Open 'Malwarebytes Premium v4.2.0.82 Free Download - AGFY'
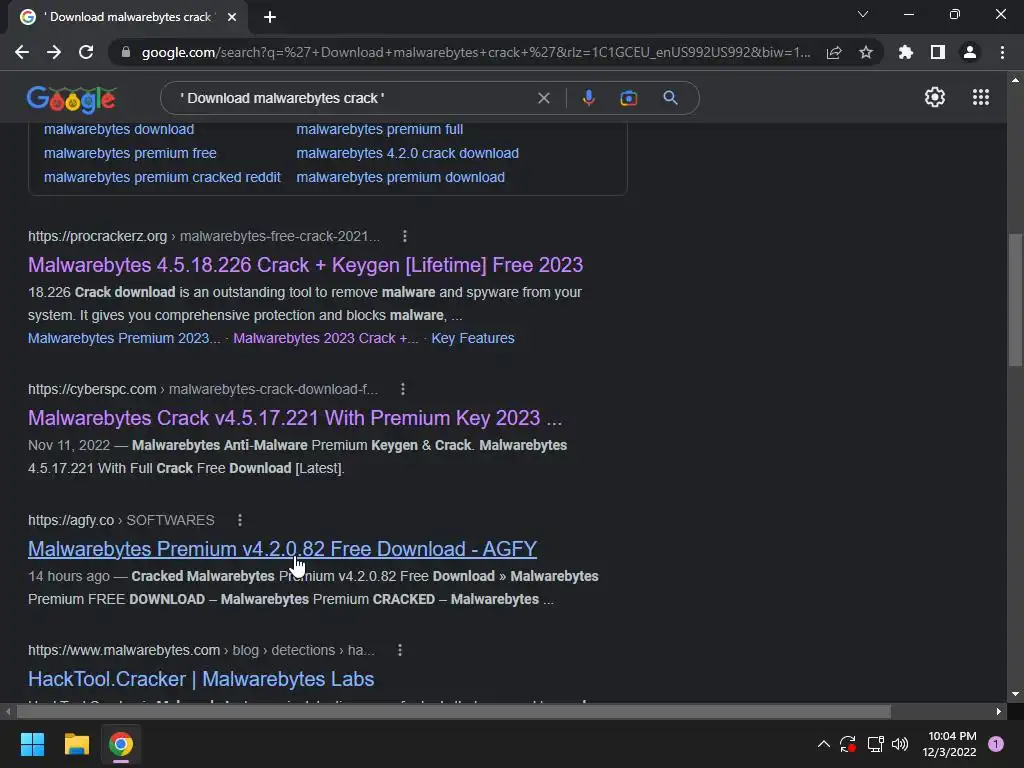Screen dimensions: 1024x768 click(282, 549)
